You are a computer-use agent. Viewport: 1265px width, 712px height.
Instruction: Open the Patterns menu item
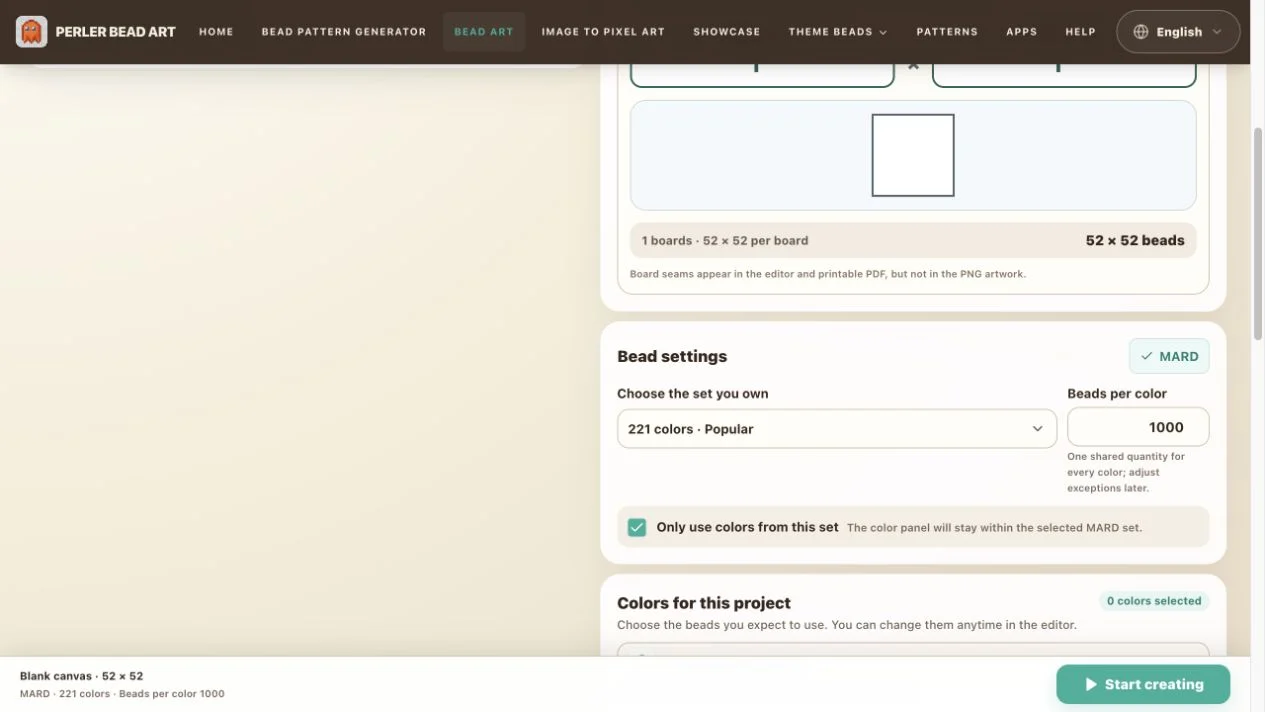click(947, 32)
